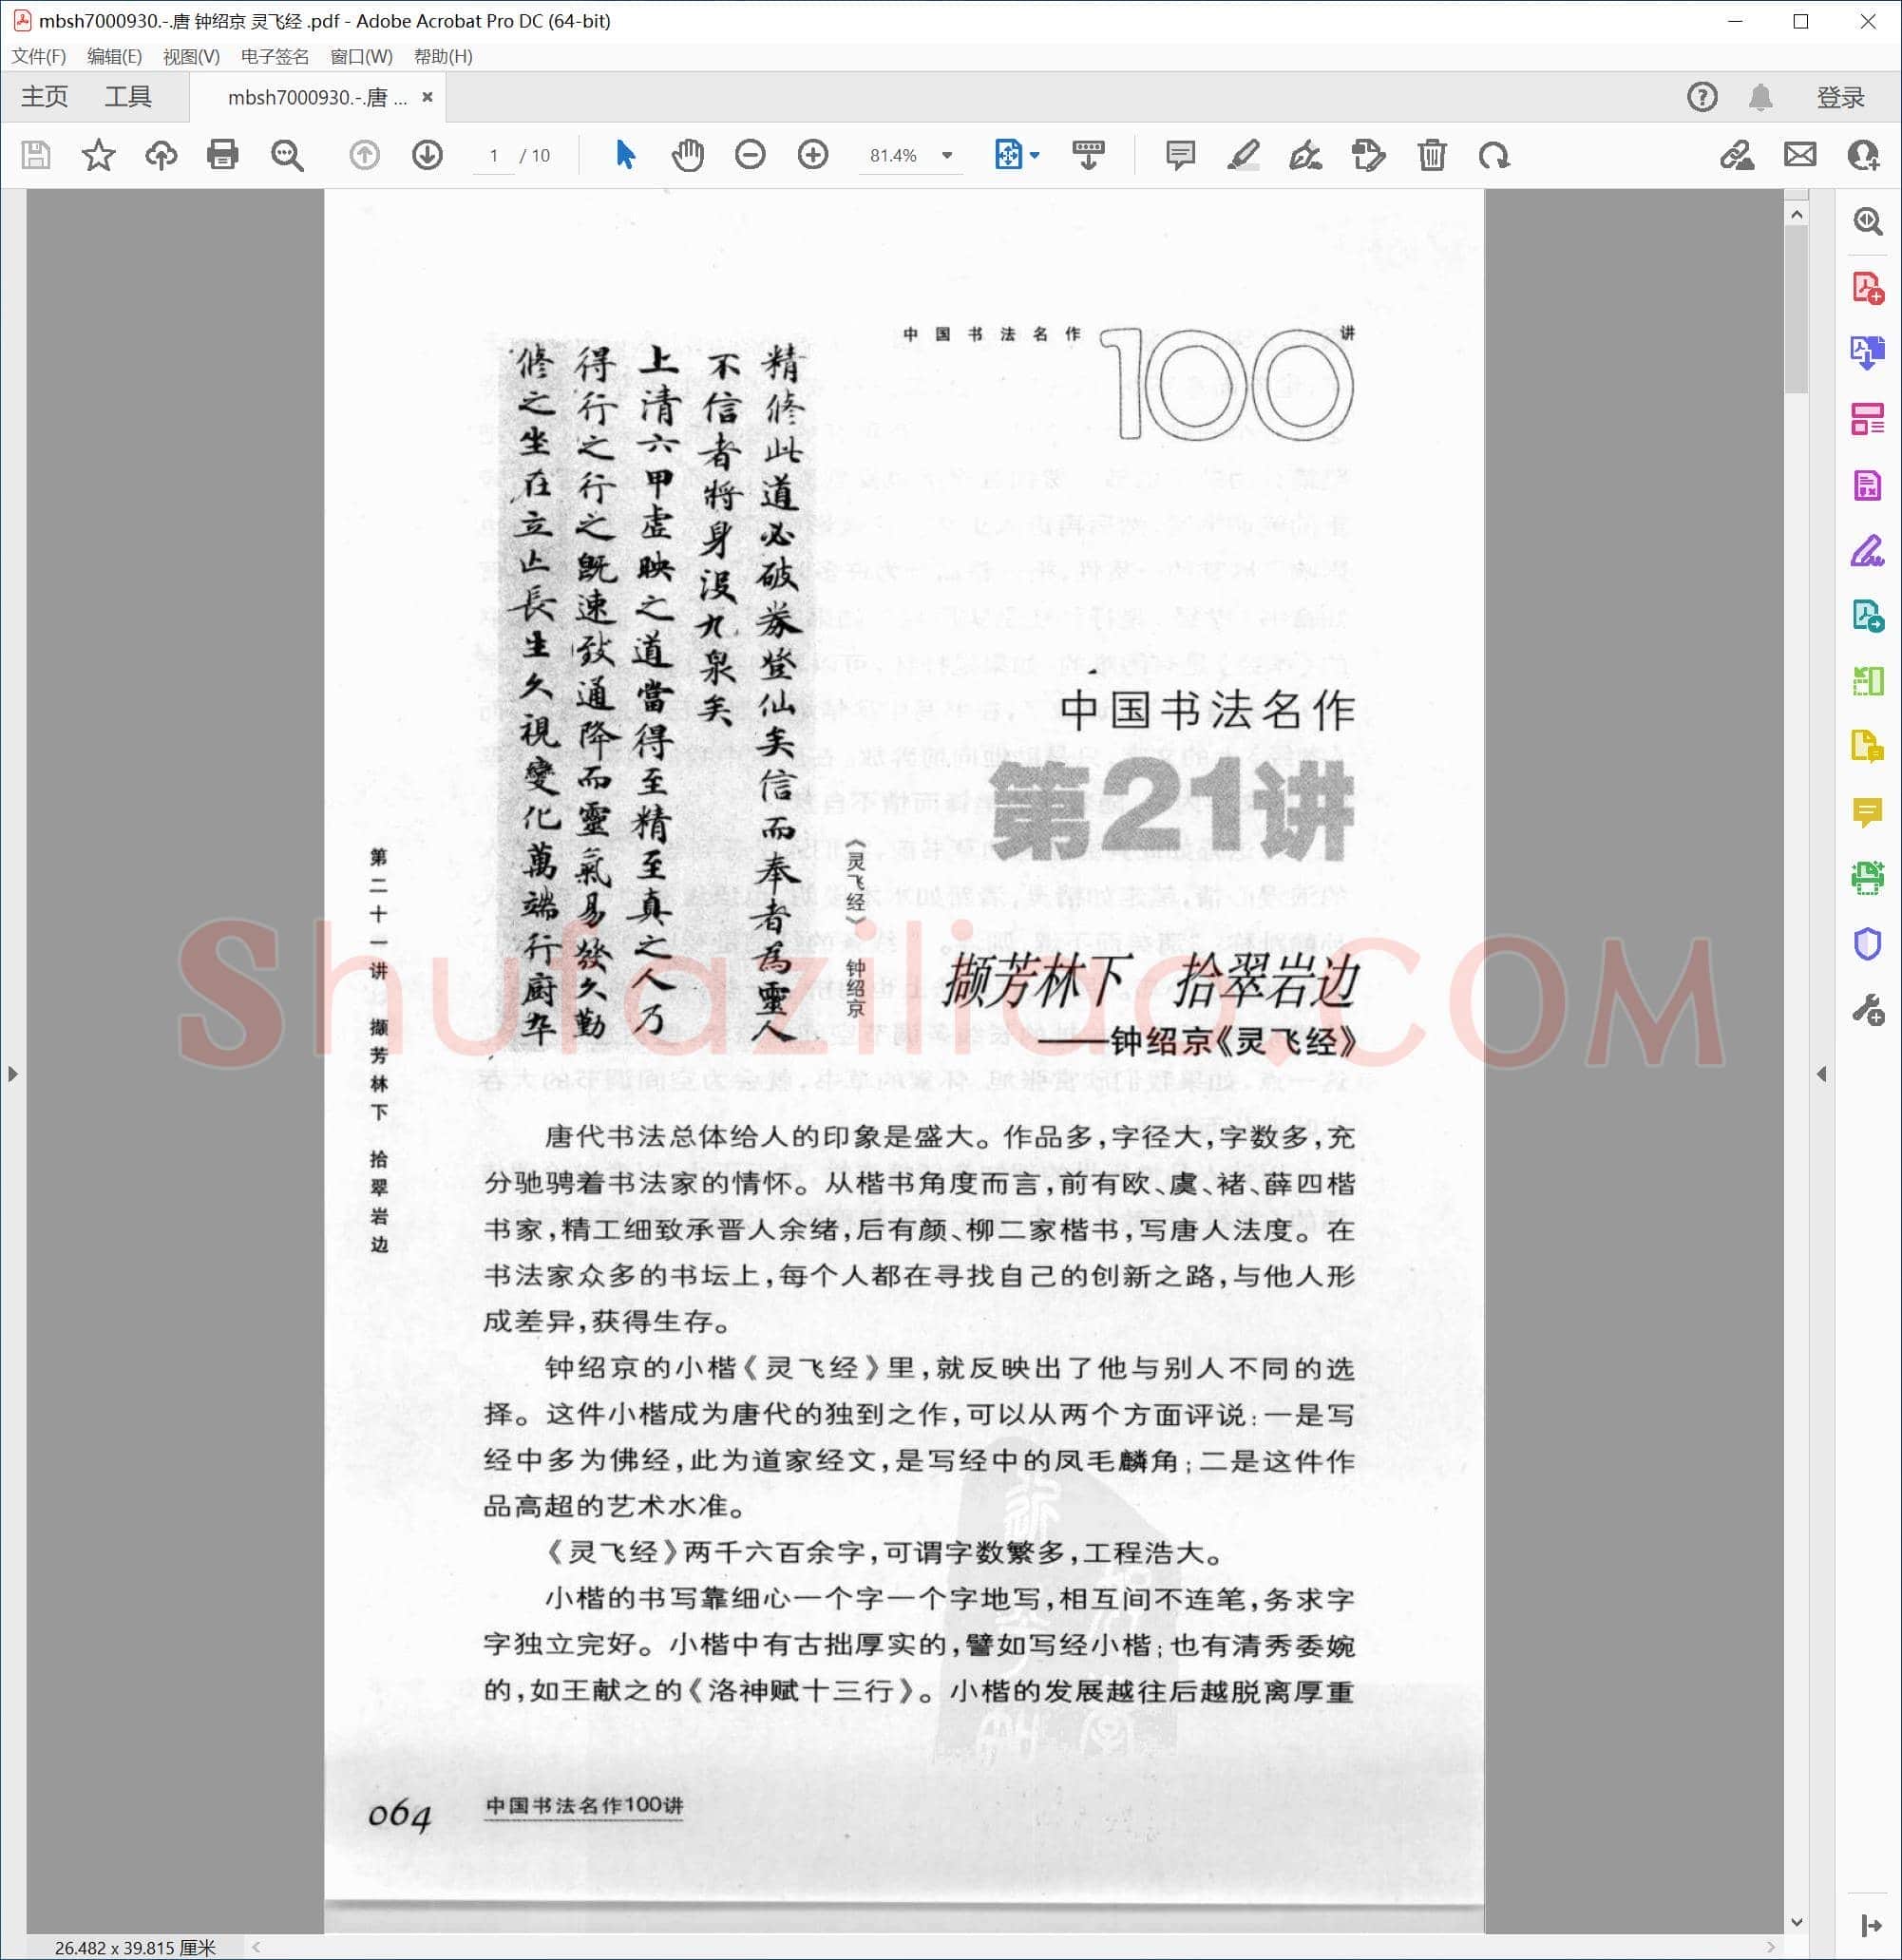Viewport: 1902px width, 1960px height.
Task: Switch to the 工具 tab
Action: 128,97
